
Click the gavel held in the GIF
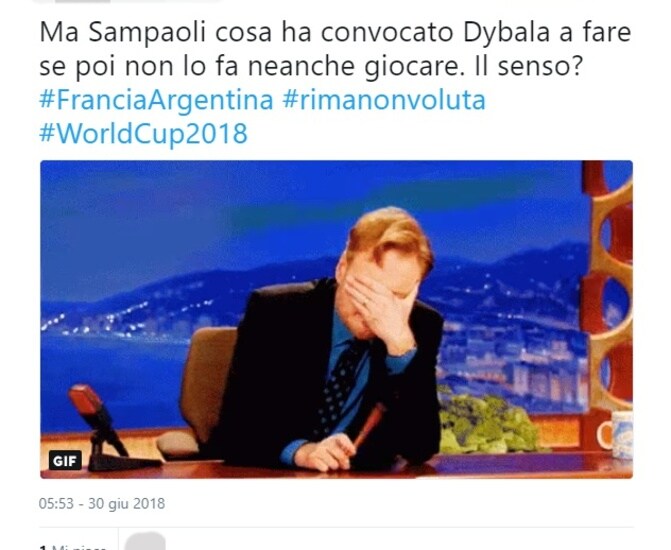point(368,425)
